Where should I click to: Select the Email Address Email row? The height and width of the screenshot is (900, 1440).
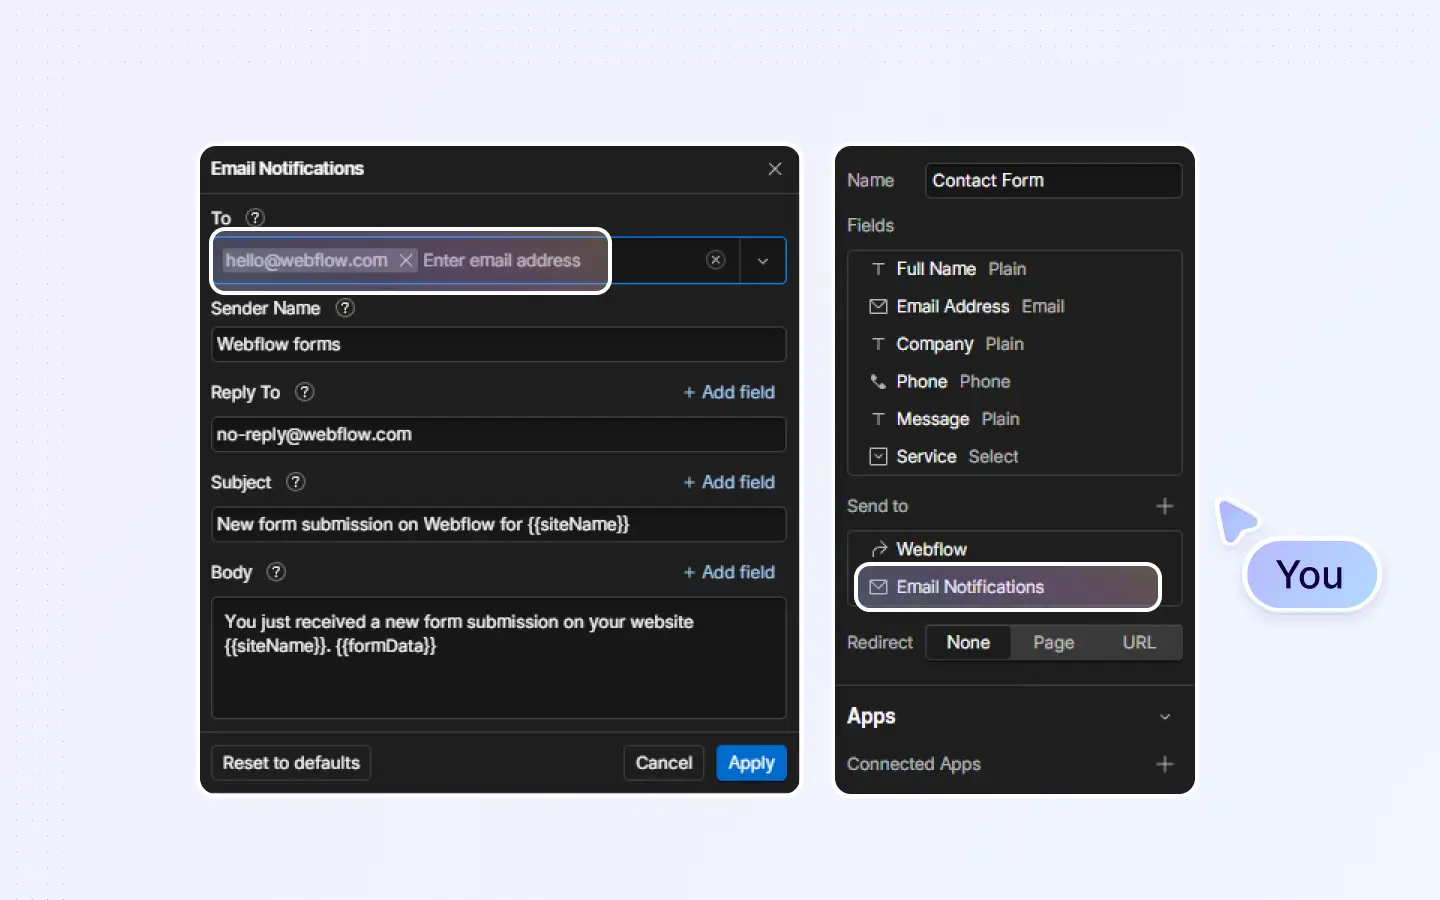pos(1015,306)
